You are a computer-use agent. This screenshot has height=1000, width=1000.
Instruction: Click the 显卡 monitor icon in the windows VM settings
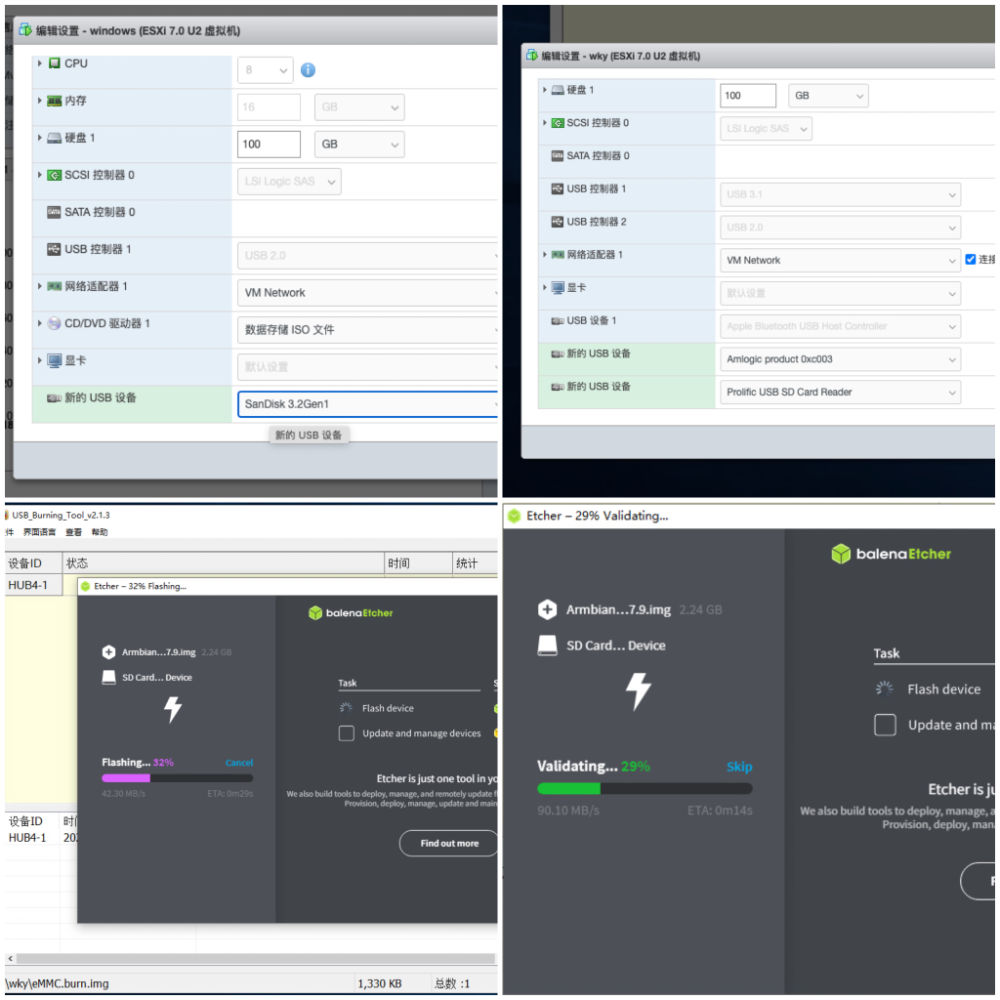click(x=54, y=361)
